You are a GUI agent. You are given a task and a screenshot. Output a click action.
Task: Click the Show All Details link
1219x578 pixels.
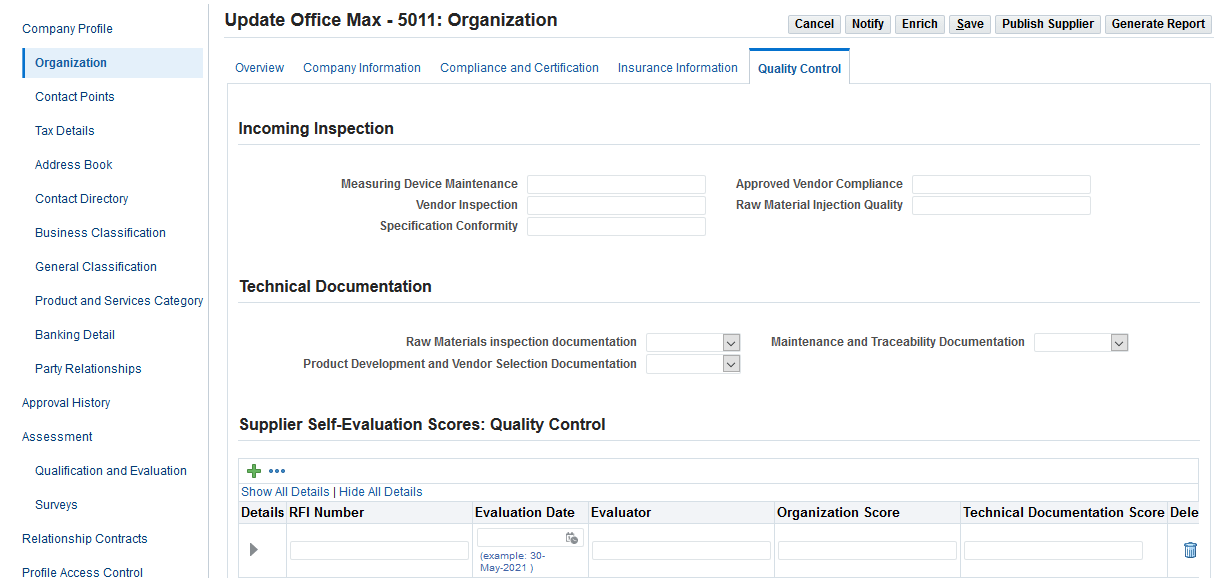[x=285, y=492]
